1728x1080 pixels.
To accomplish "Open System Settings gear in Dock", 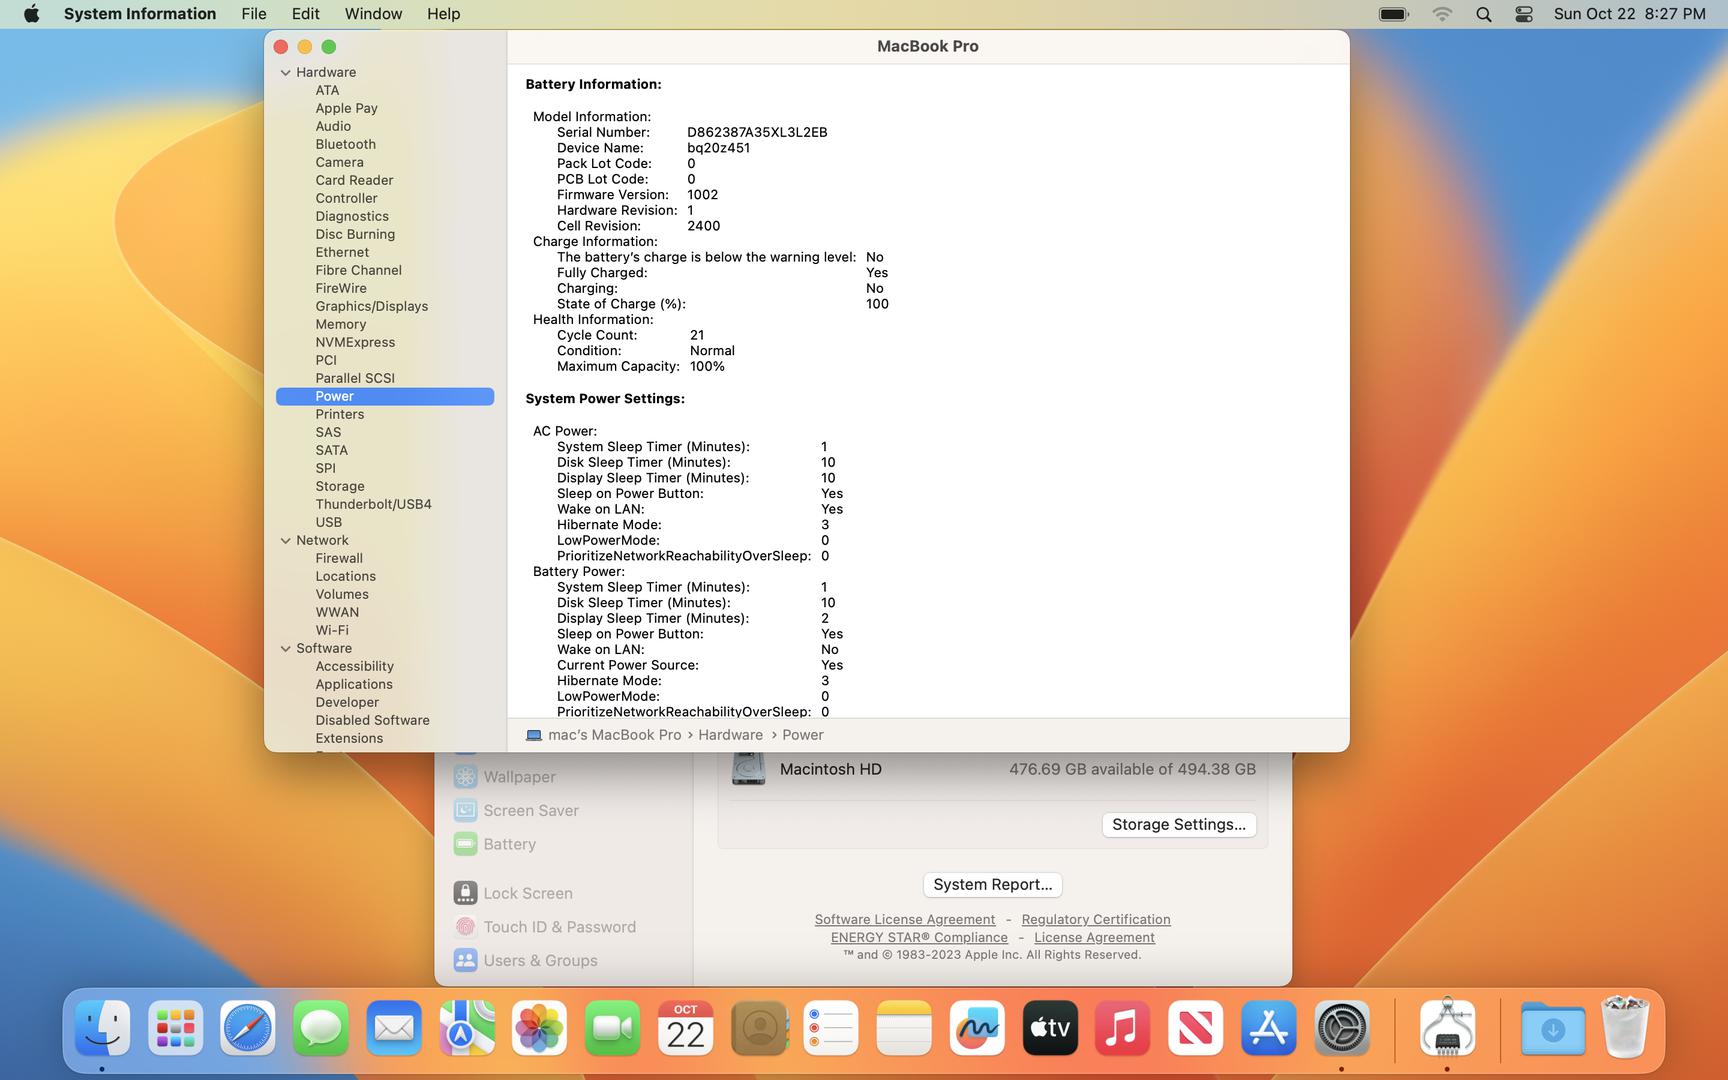I will 1342,1028.
